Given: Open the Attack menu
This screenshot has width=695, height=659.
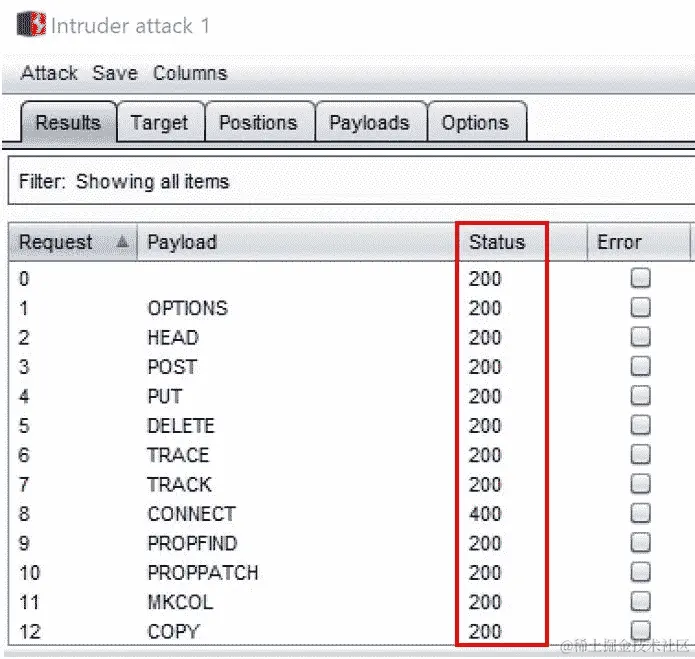Looking at the screenshot, I should 49,73.
